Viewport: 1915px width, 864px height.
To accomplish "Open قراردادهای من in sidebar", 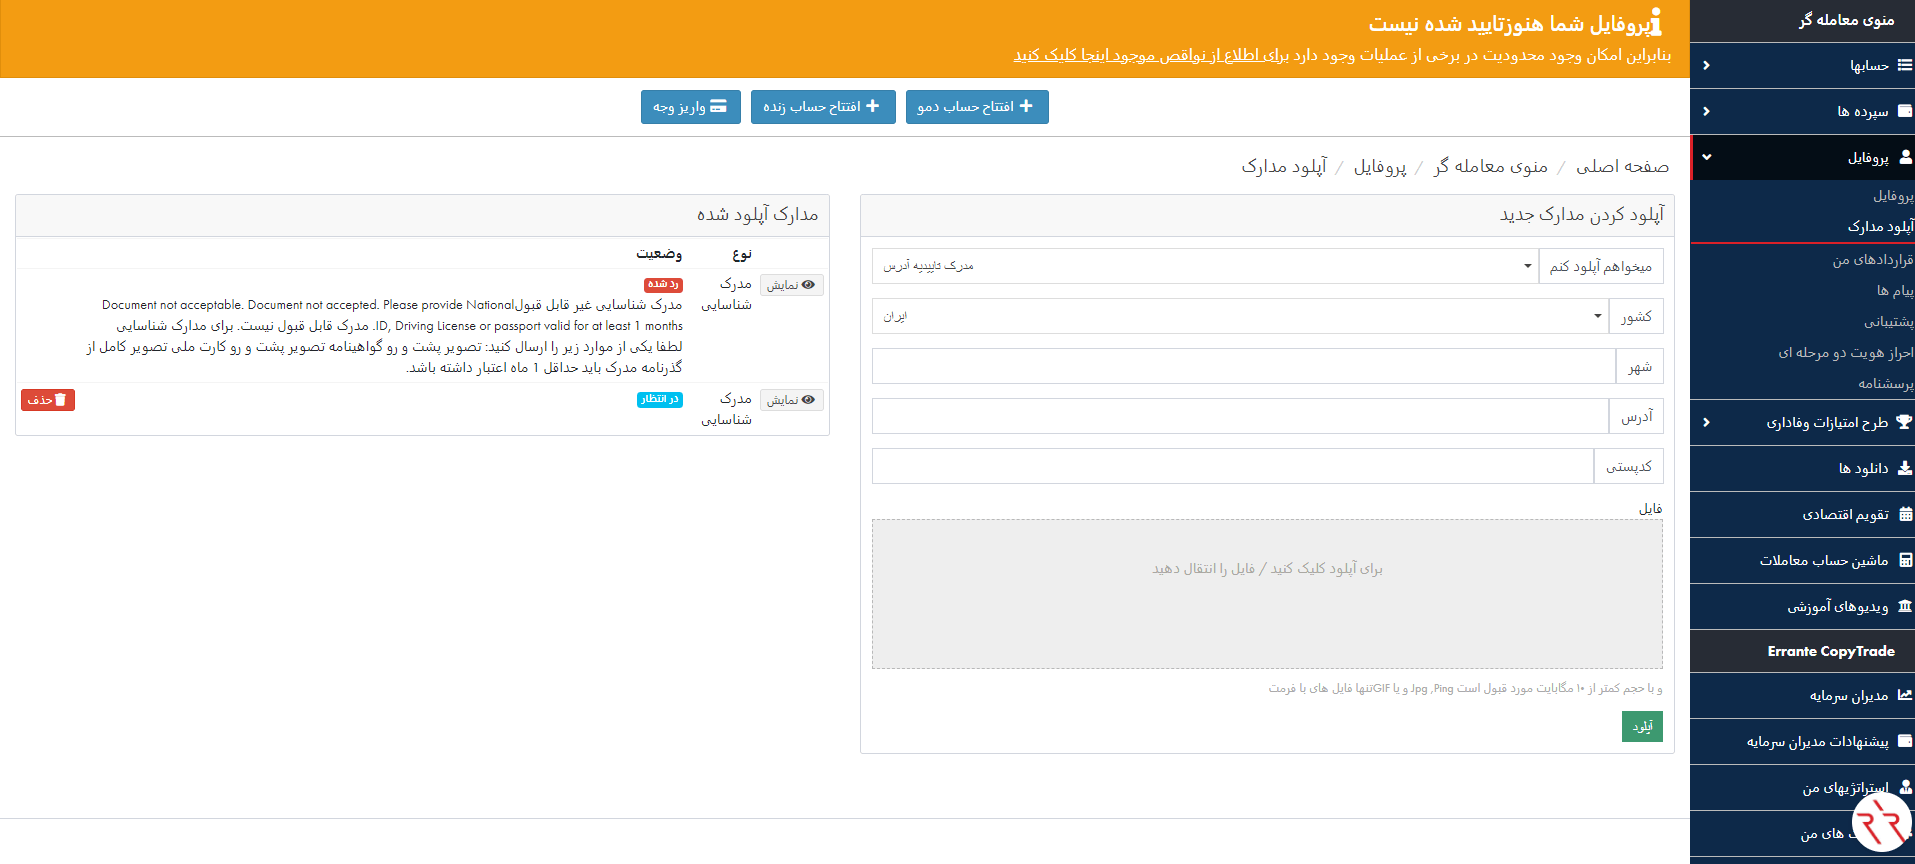I will [1872, 259].
